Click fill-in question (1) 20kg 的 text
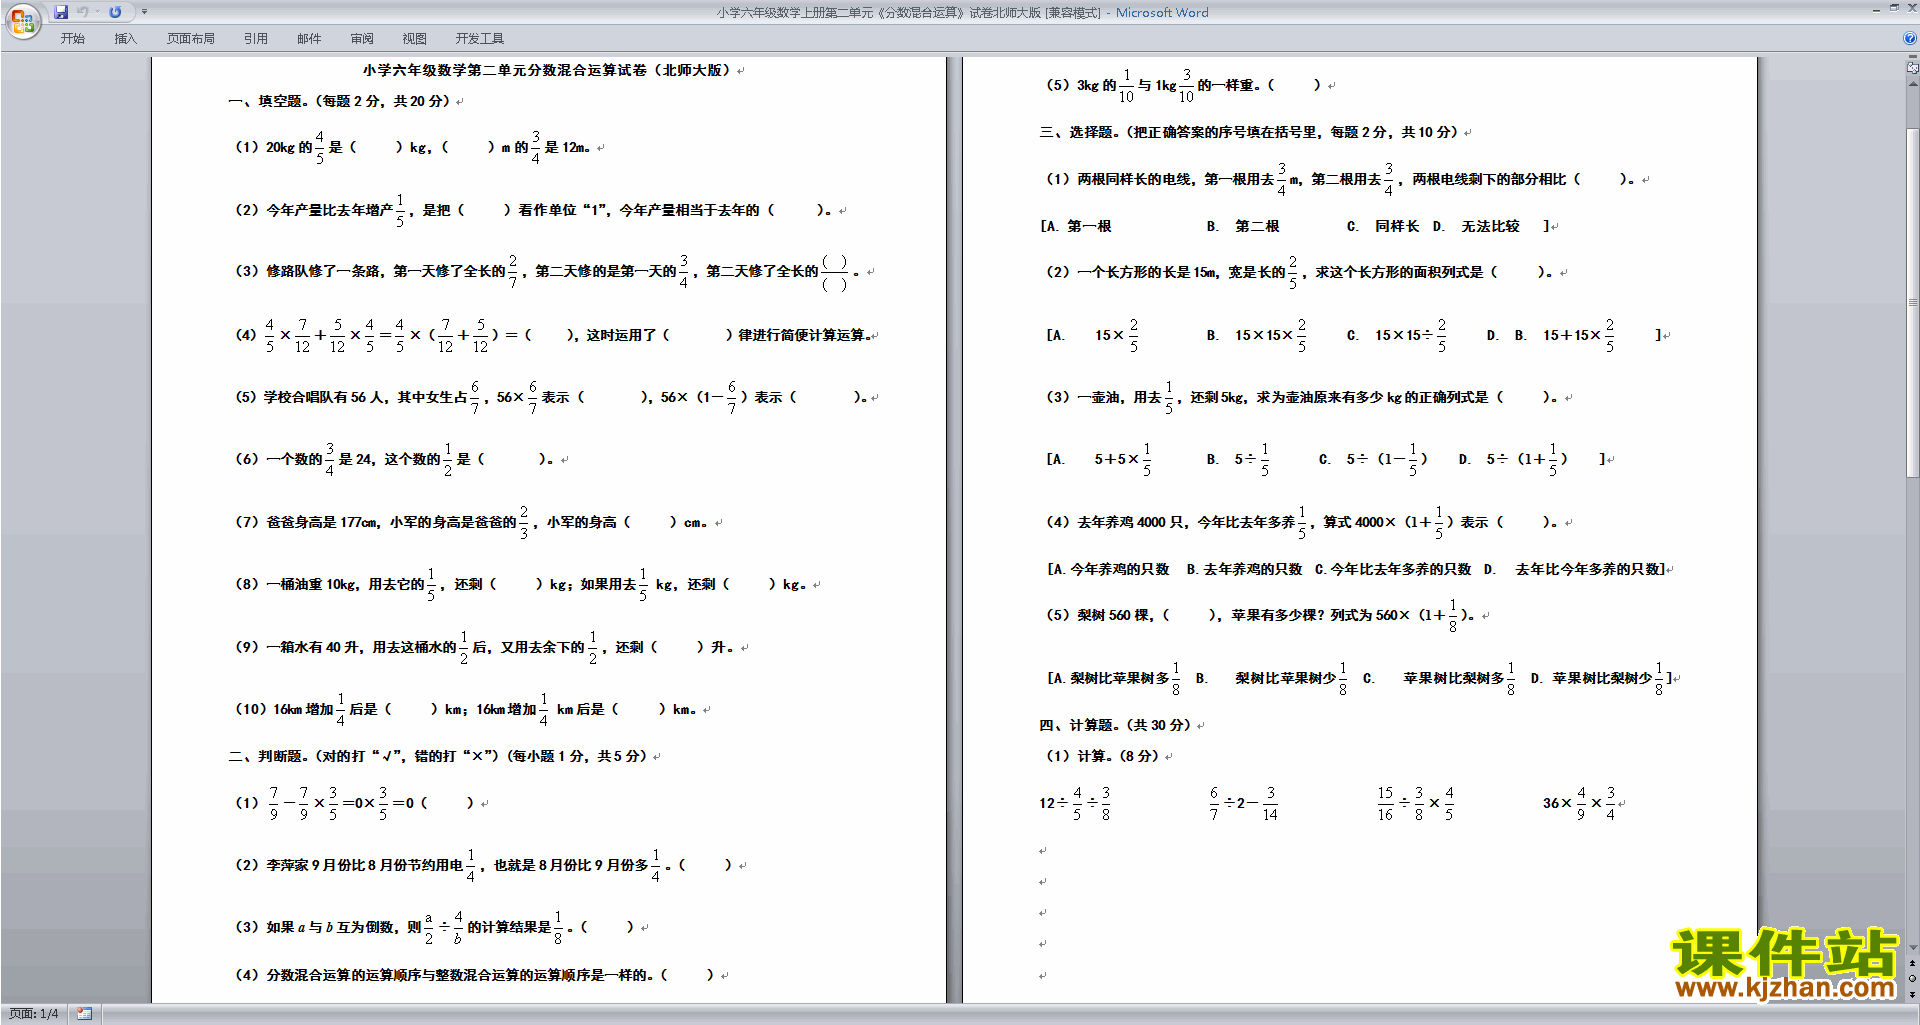Screen dimensions: 1920x1025 [x=413, y=147]
